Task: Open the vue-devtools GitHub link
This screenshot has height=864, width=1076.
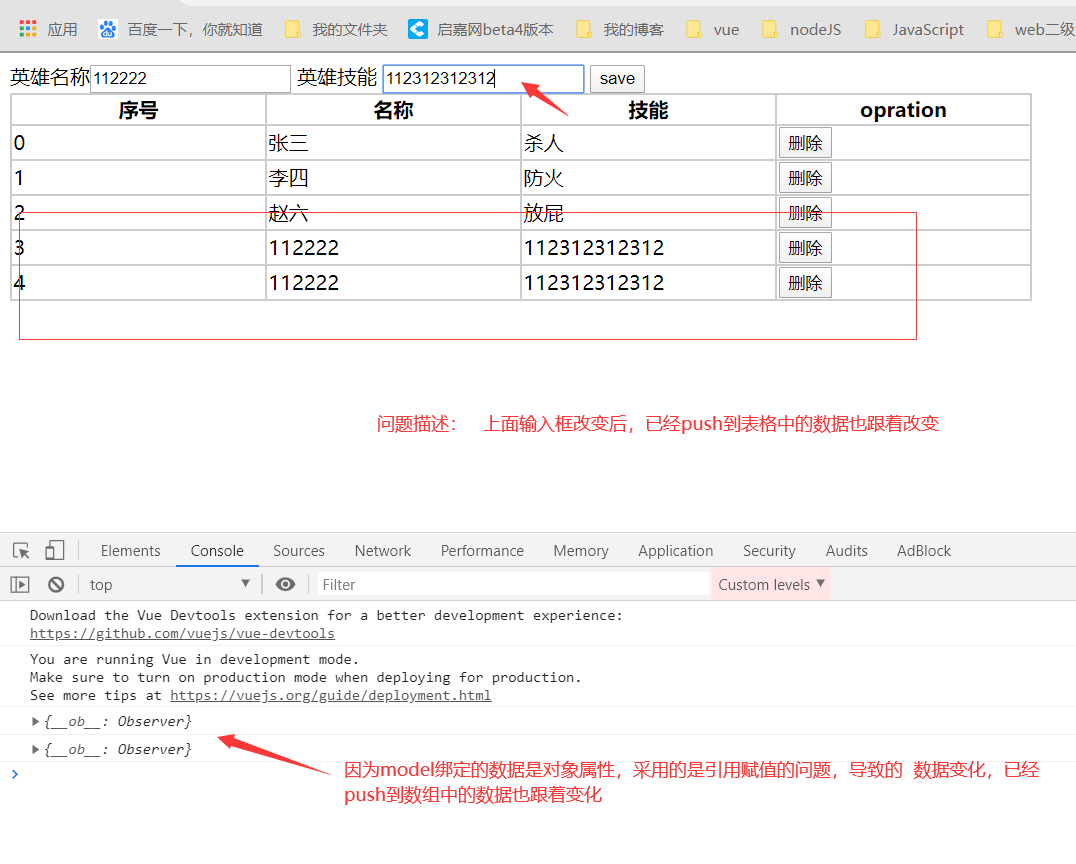Action: tap(182, 633)
